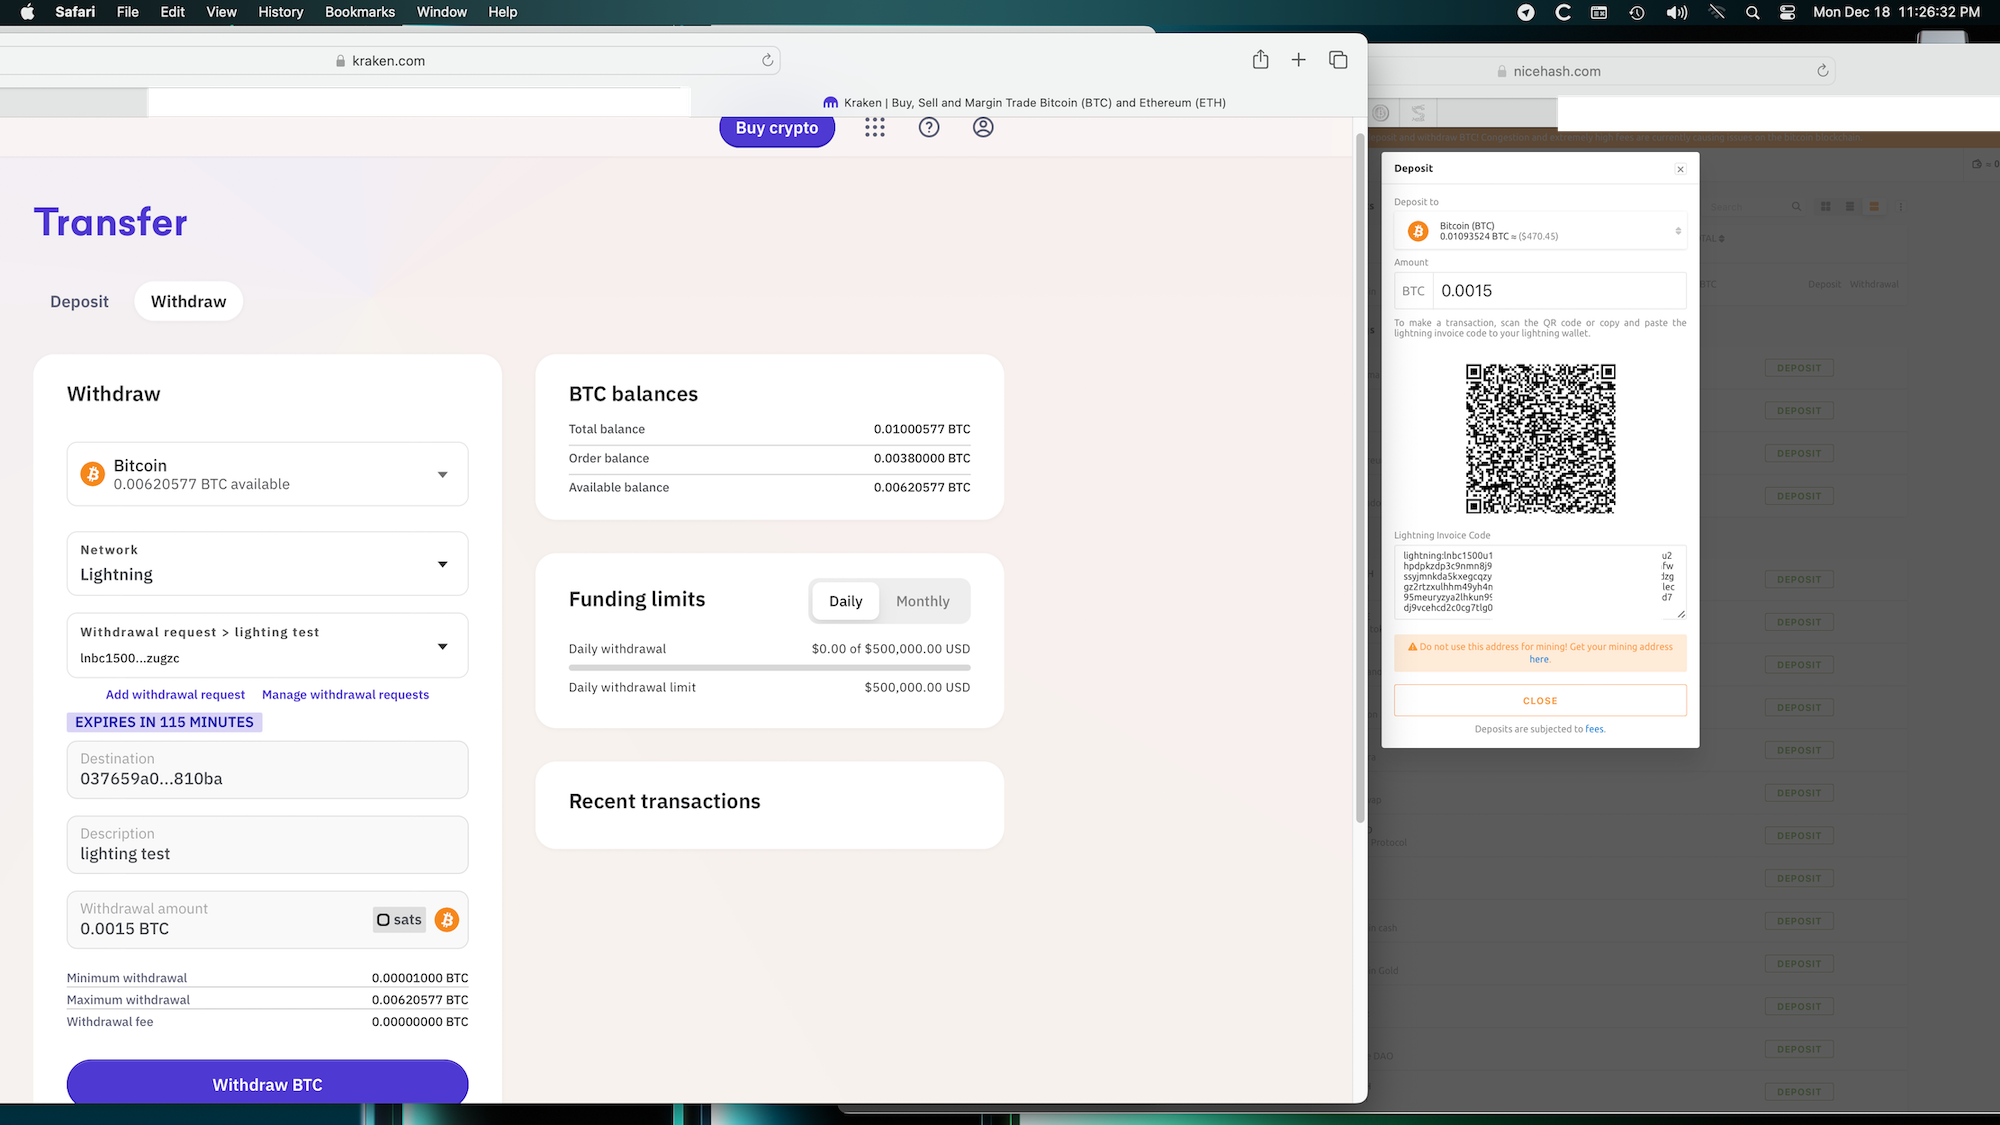Click the Withdrawal amount field
The image size is (2000, 1125).
(x=267, y=919)
